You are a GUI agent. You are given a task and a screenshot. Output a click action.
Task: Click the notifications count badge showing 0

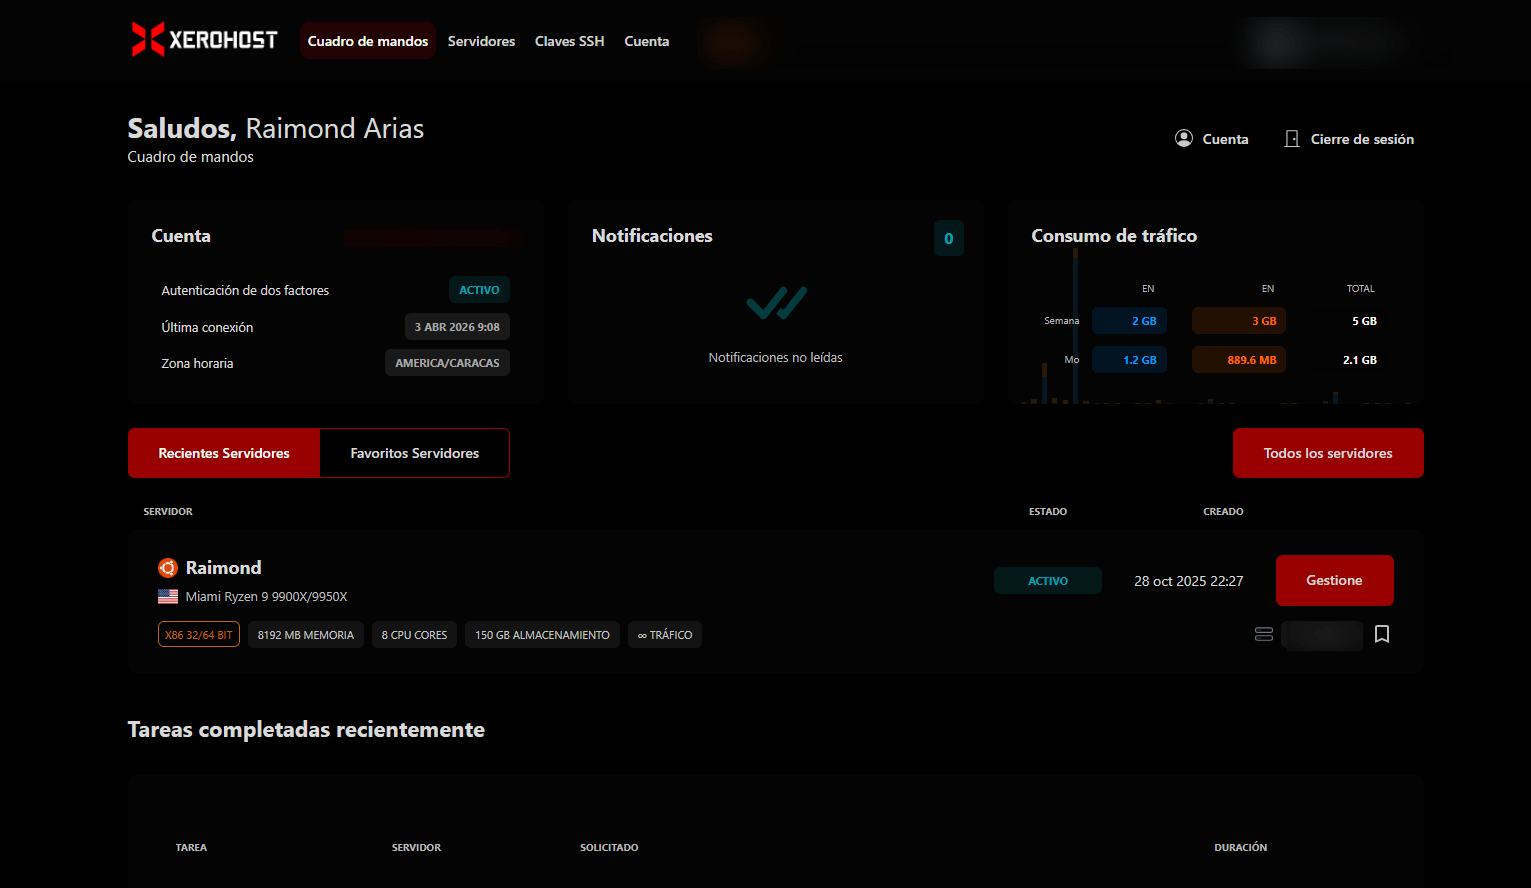pyautogui.click(x=949, y=238)
